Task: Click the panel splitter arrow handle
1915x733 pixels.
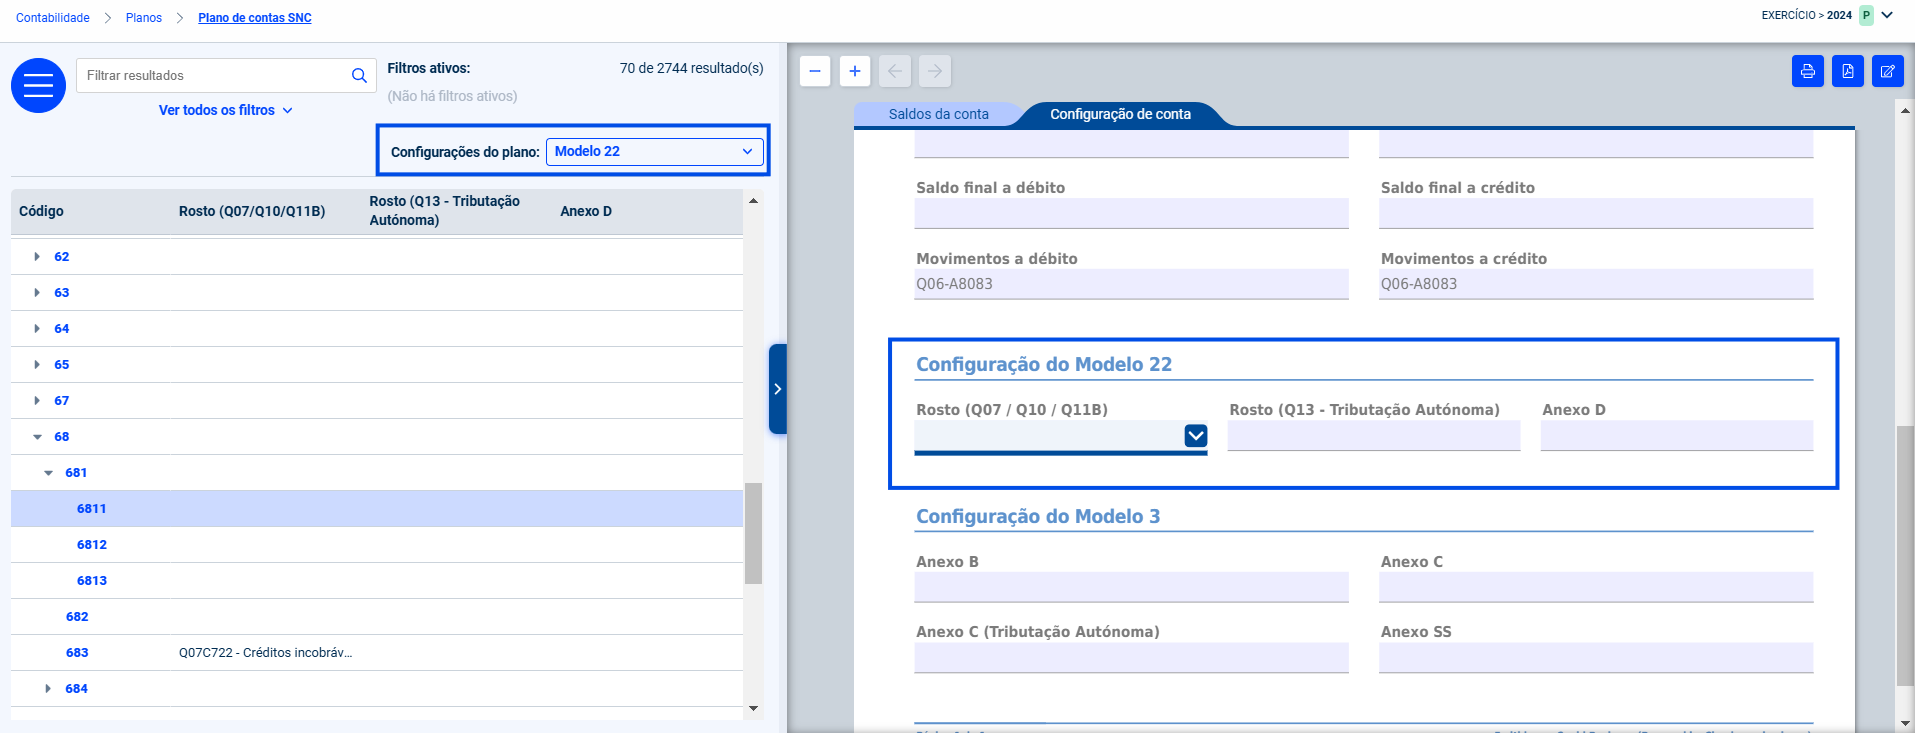Action: pos(778,389)
